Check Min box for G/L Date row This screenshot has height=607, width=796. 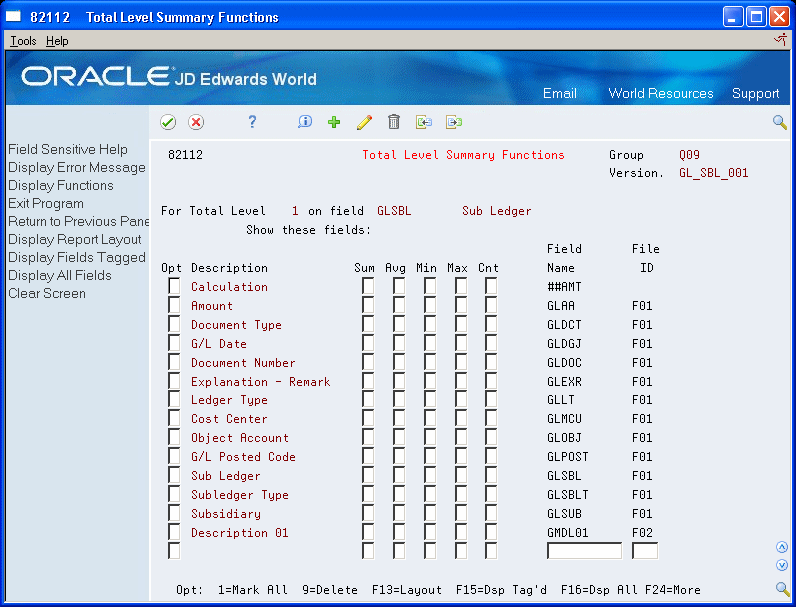[x=429, y=343]
